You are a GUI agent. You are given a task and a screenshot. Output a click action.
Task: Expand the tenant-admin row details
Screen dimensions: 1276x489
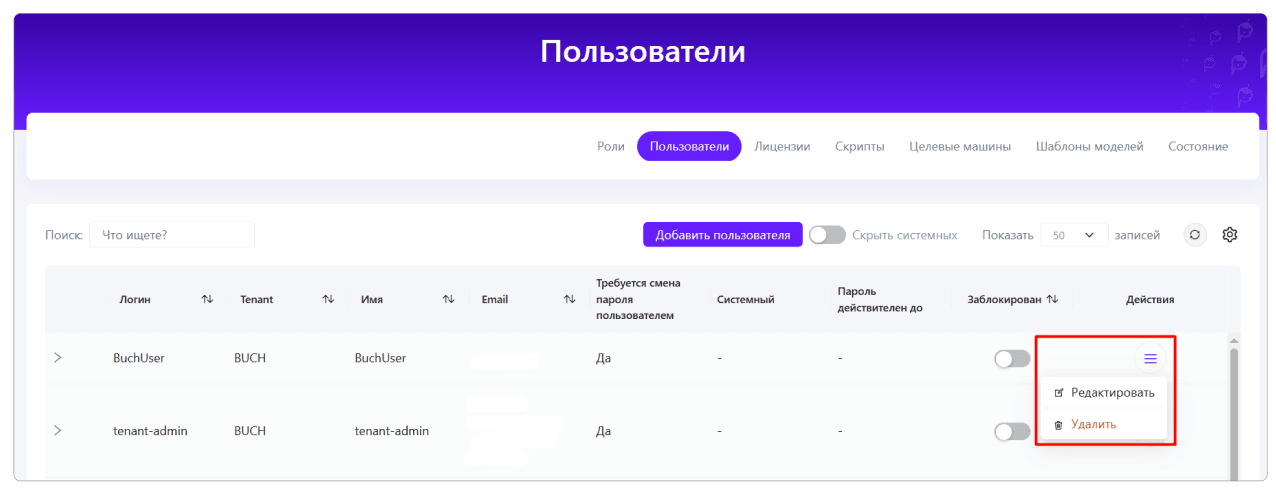57,431
